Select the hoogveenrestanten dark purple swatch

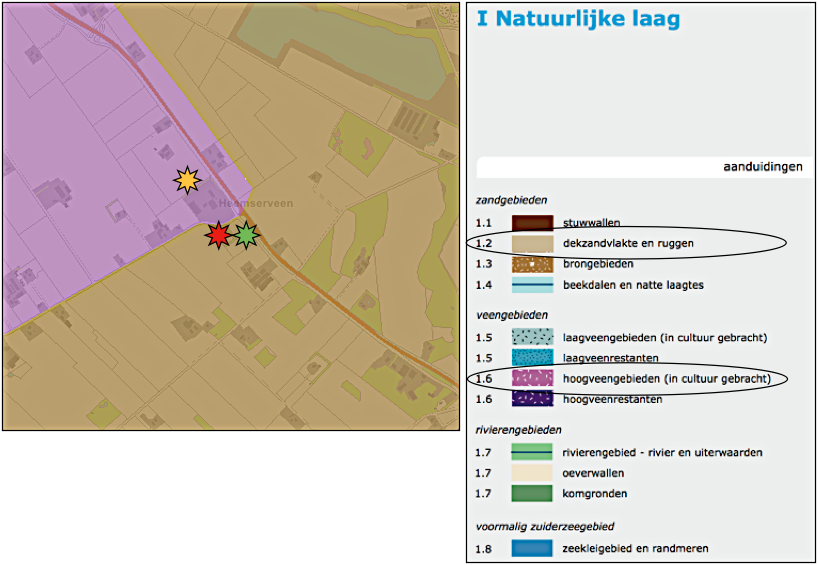(x=532, y=399)
